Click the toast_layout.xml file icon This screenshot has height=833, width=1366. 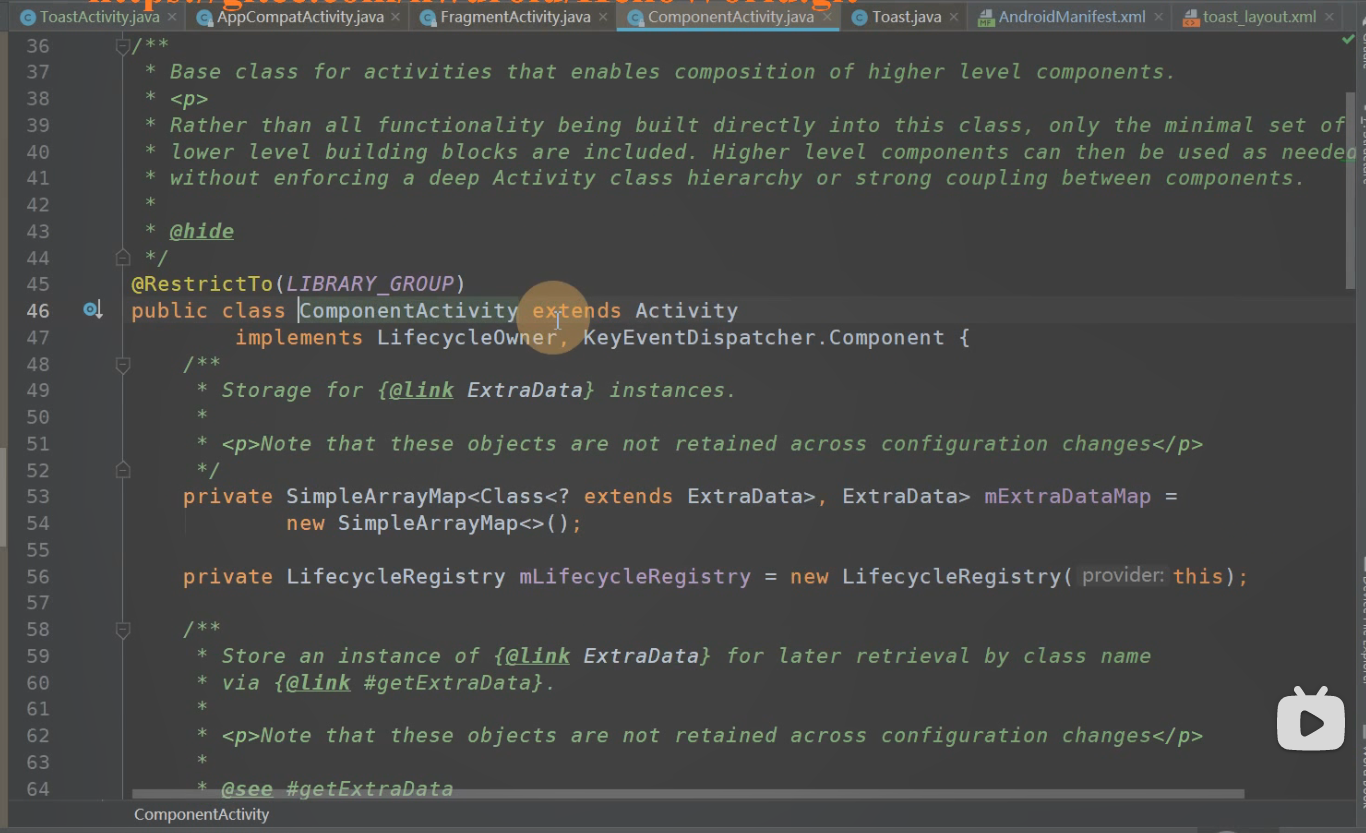coord(1190,17)
